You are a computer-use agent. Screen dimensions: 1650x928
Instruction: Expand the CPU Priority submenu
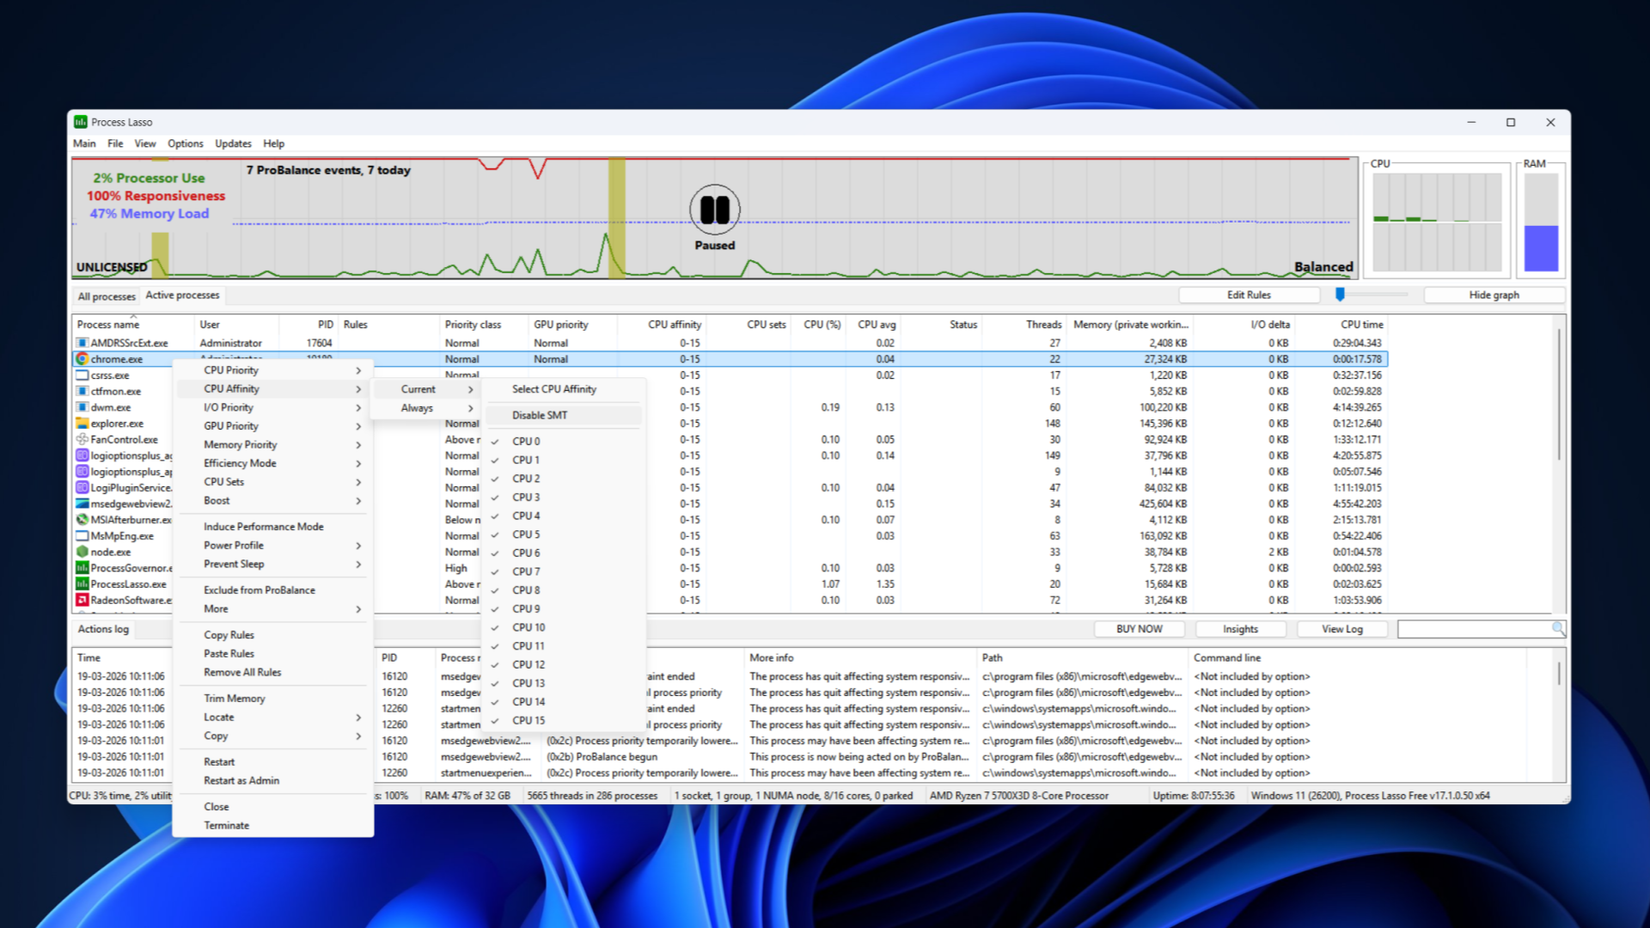[231, 369]
